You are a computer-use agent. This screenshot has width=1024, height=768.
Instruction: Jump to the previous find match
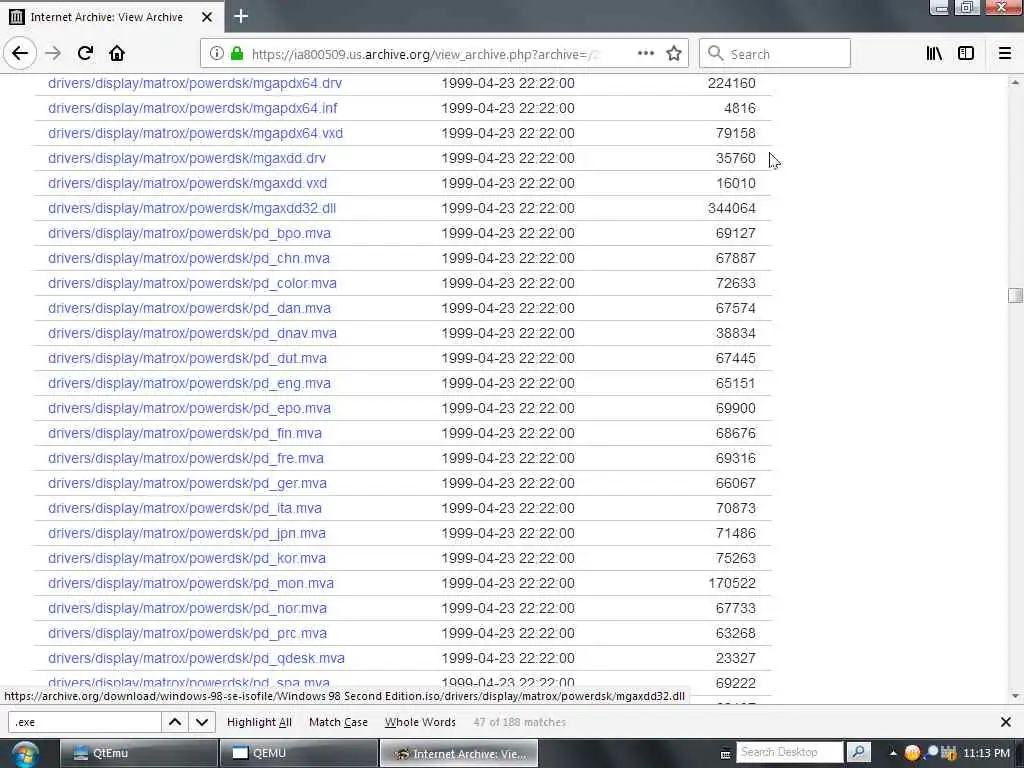[x=175, y=722]
